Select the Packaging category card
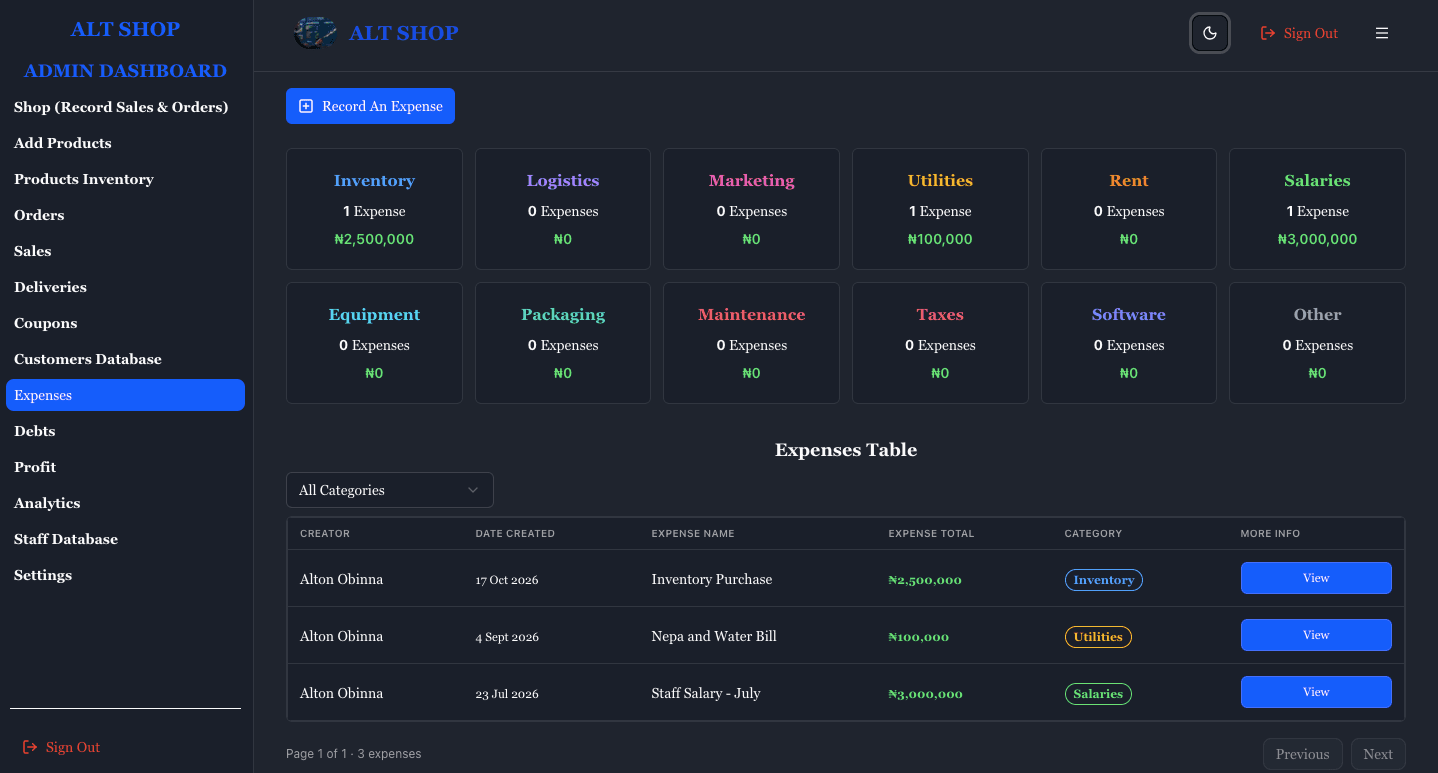The image size is (1438, 773). click(x=563, y=343)
